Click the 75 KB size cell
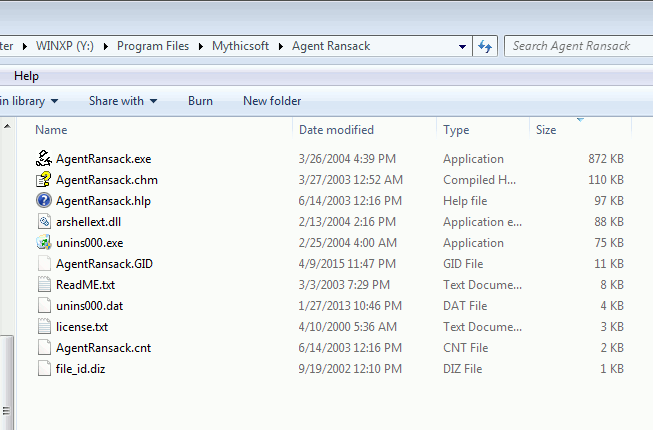The image size is (653, 430). 609,243
